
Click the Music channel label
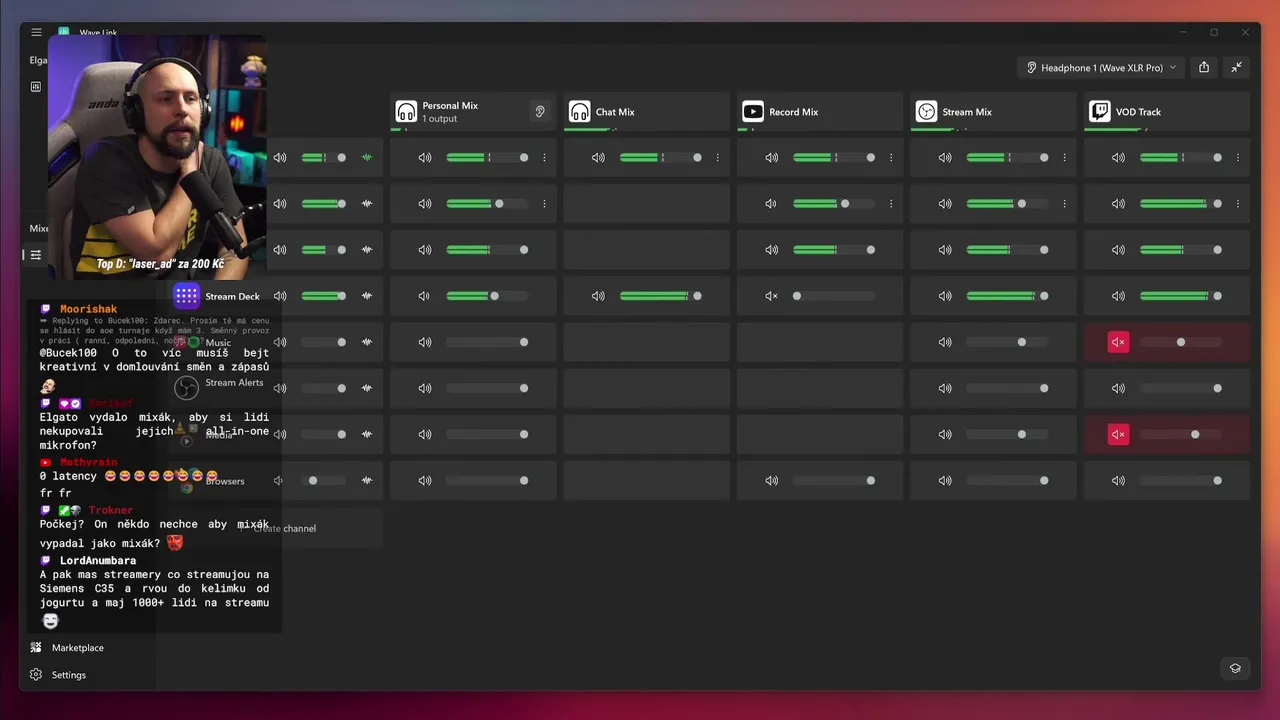click(x=218, y=342)
